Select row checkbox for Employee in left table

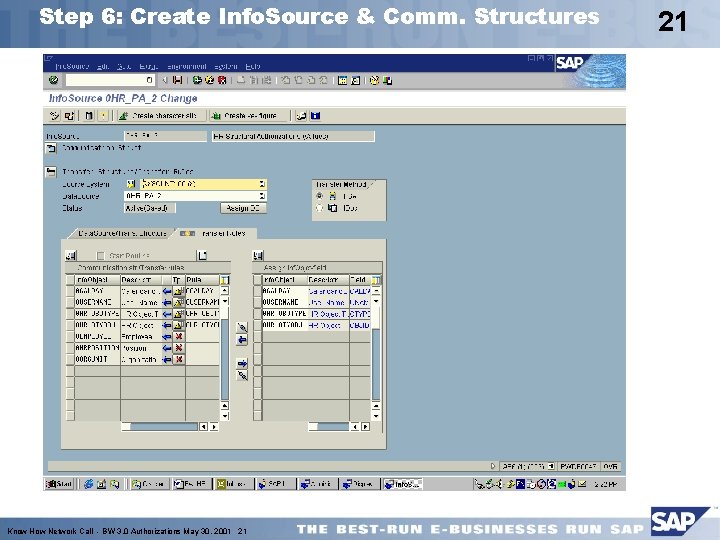pyautogui.click(x=70, y=337)
